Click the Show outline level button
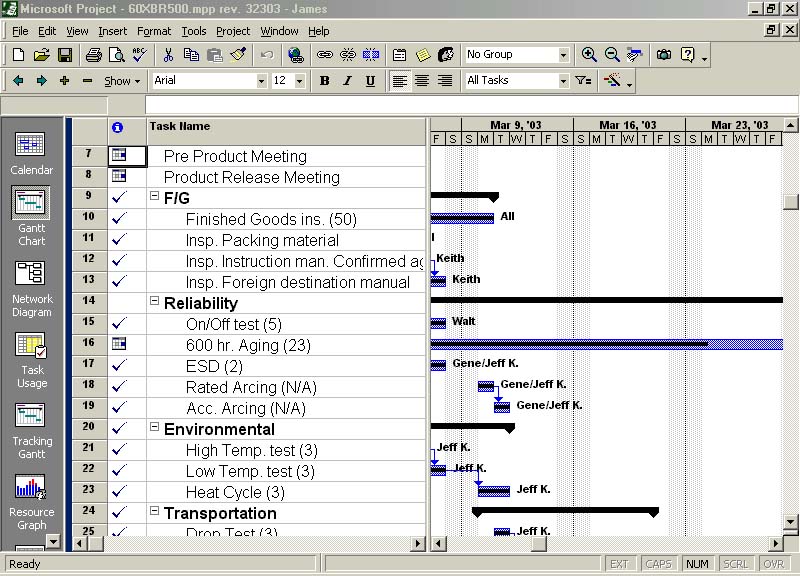The width and height of the screenshot is (800, 576). pos(122,81)
